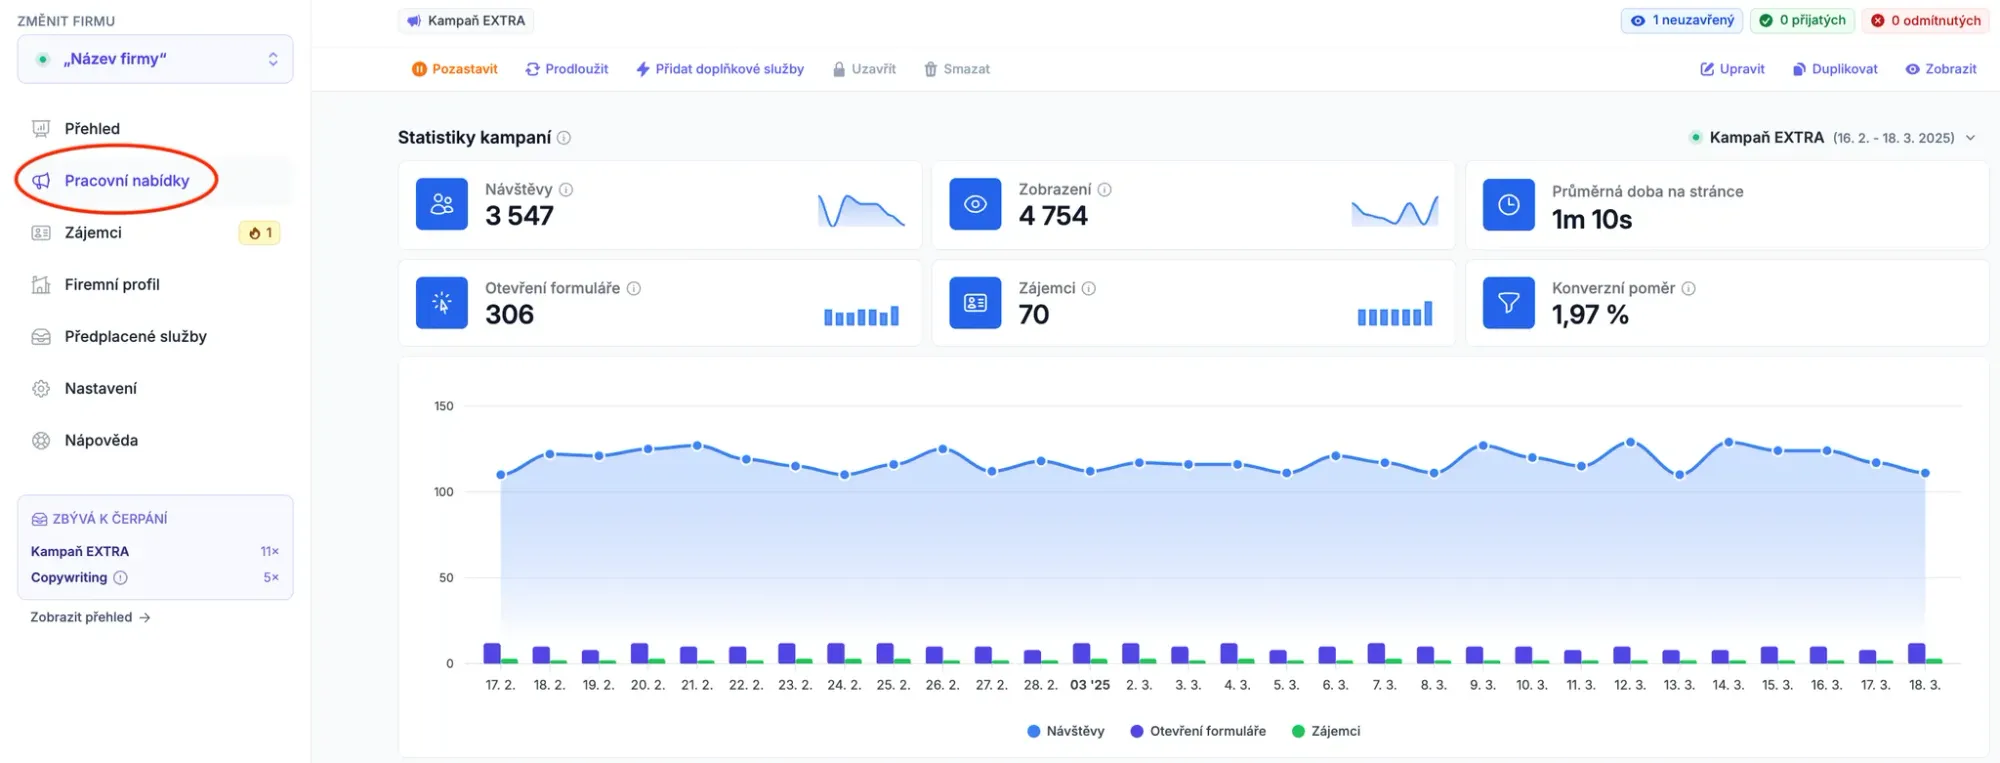Click the Uzavřít lock icon
The image size is (2000, 763).
click(x=839, y=69)
